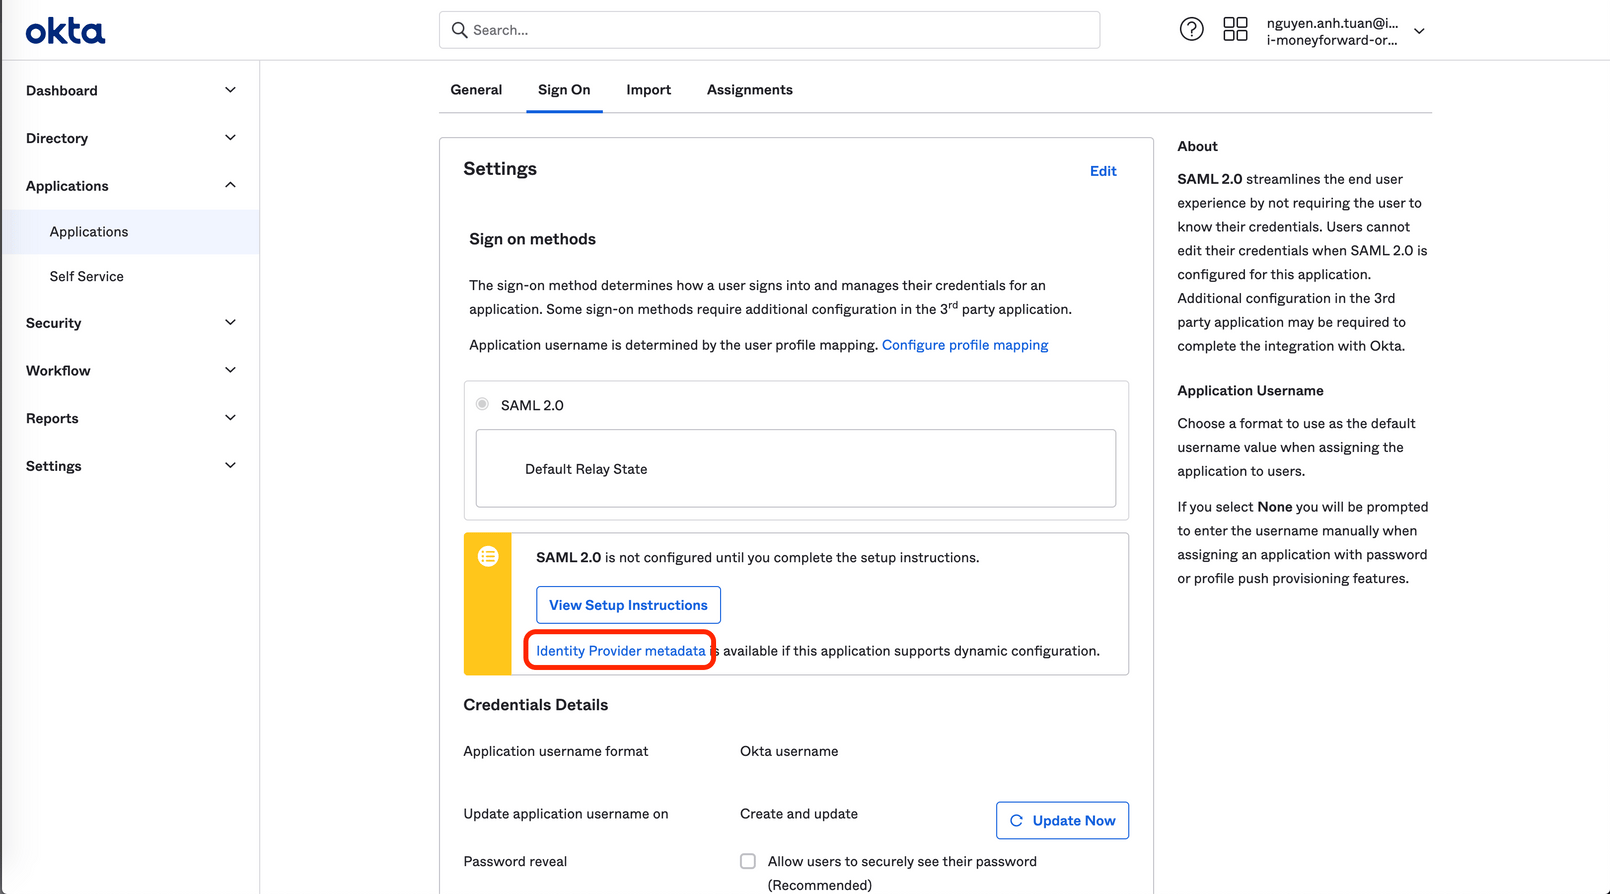Select the Sign On tab
Image resolution: width=1610 pixels, height=894 pixels.
point(564,90)
